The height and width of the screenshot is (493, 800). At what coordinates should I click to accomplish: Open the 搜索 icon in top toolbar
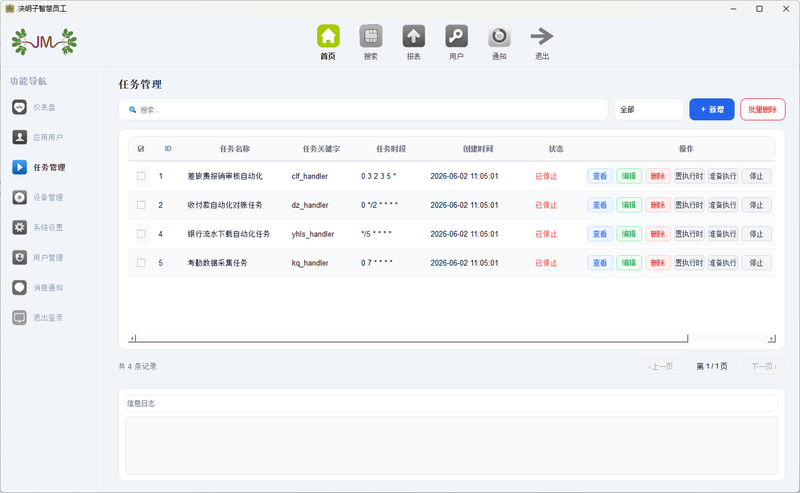(x=371, y=42)
